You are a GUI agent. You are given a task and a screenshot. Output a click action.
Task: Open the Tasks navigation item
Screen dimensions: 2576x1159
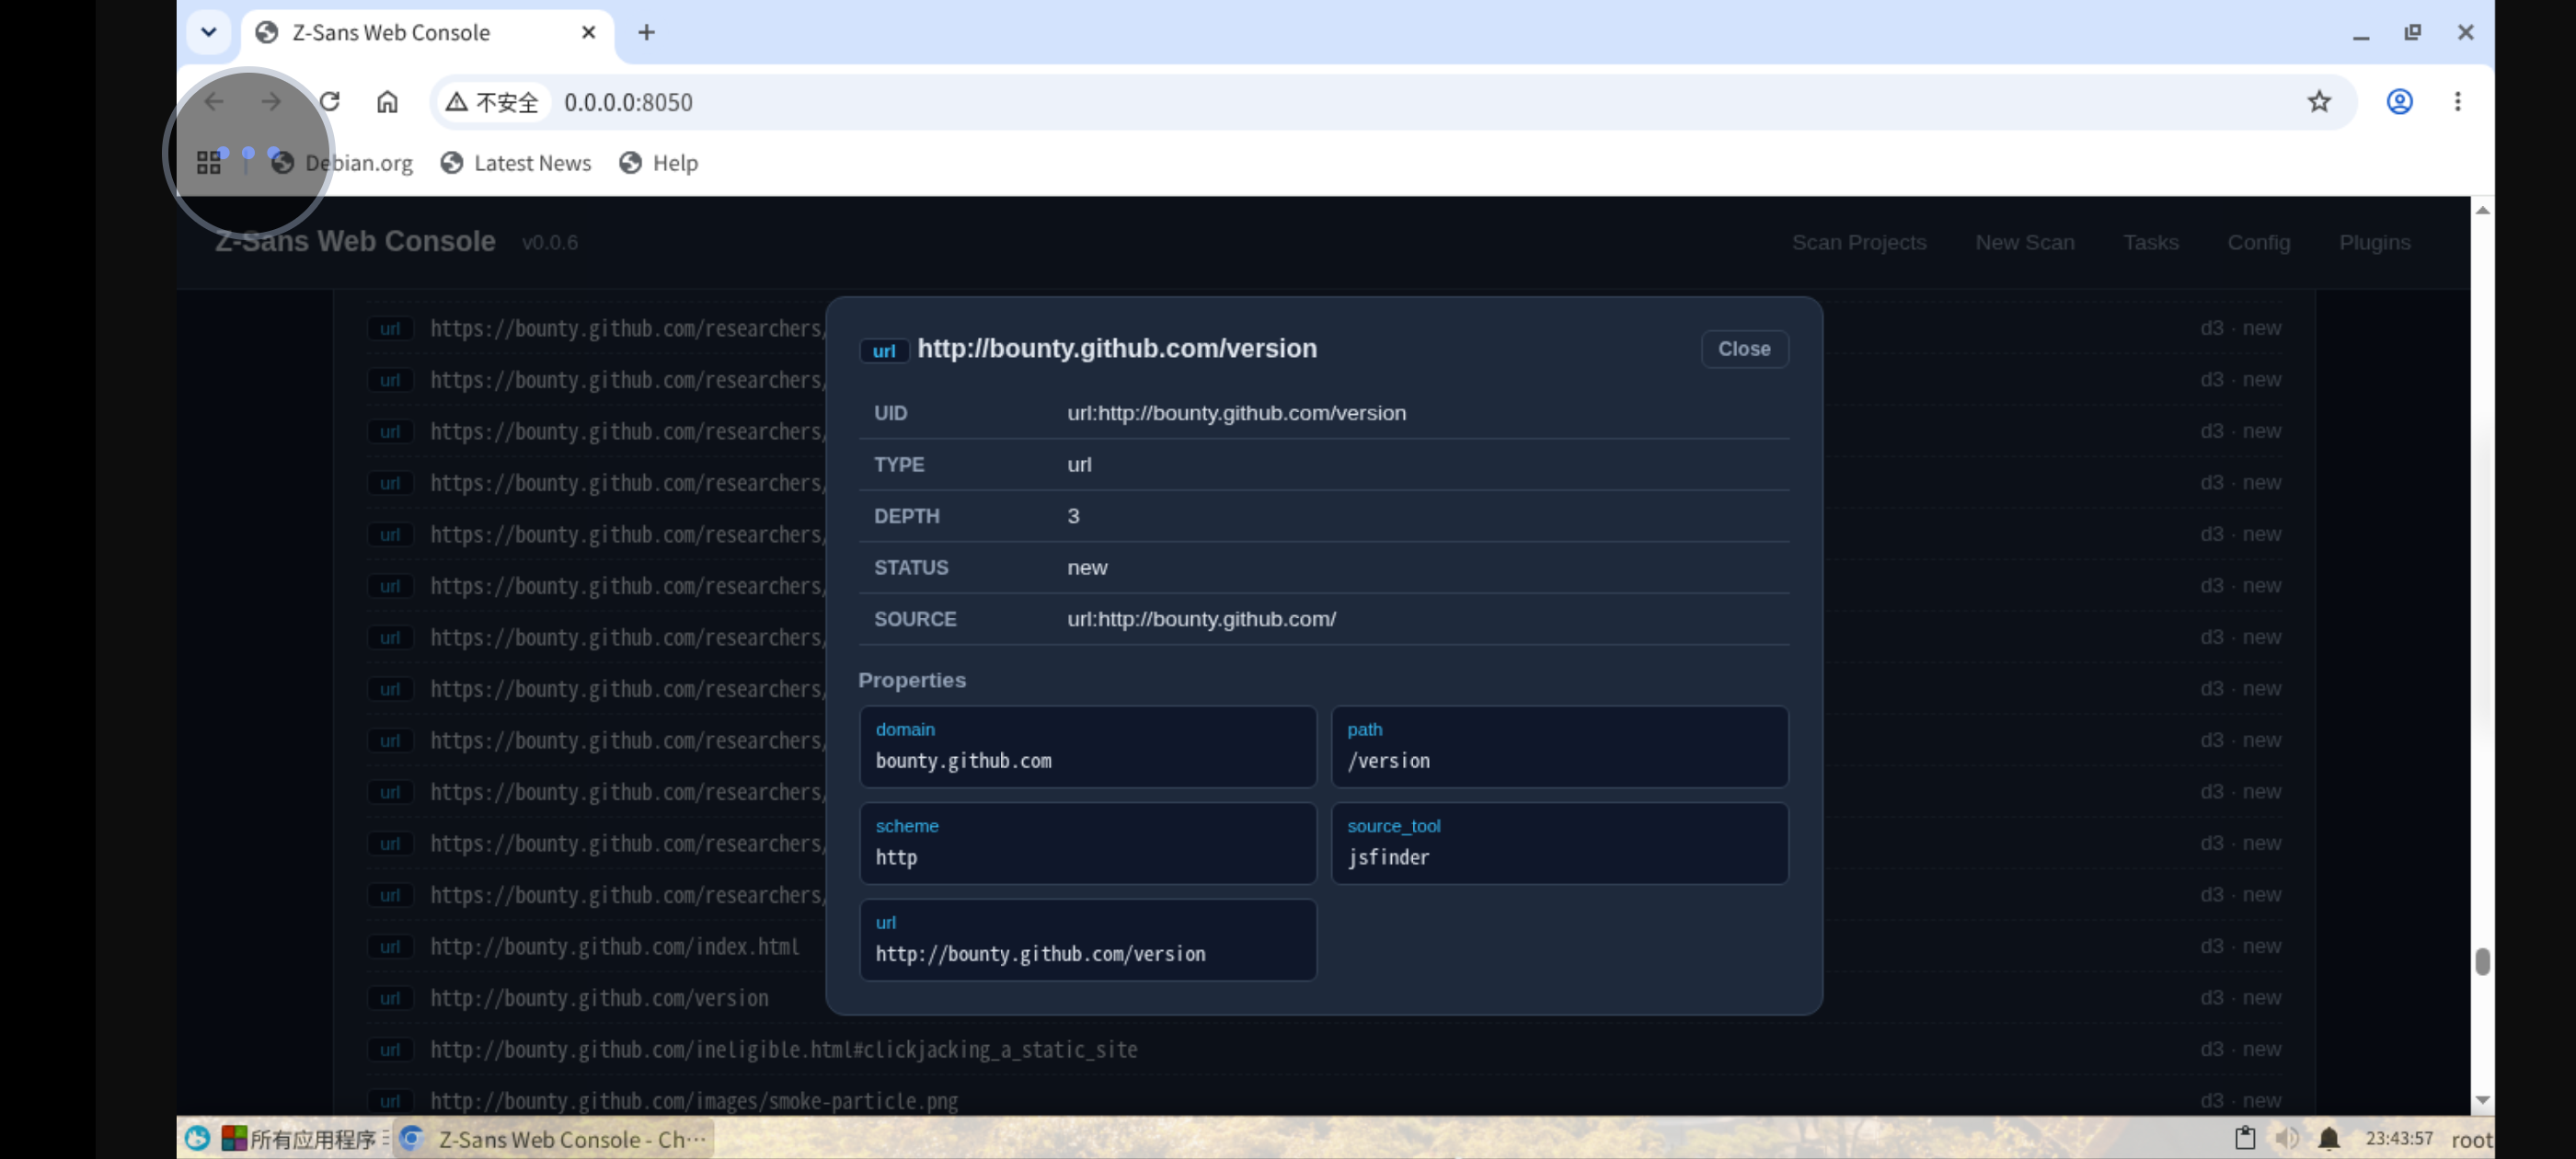2151,243
